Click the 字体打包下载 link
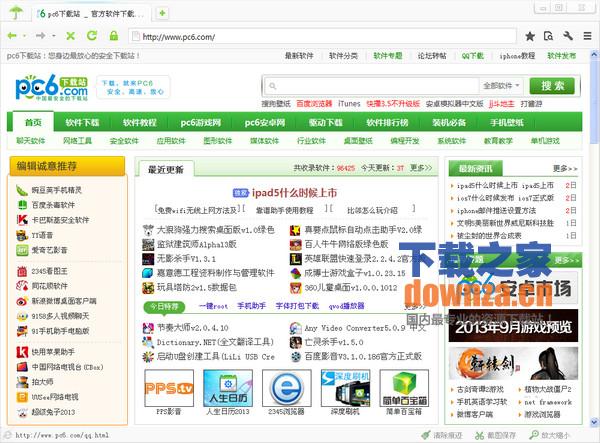 click(x=297, y=306)
